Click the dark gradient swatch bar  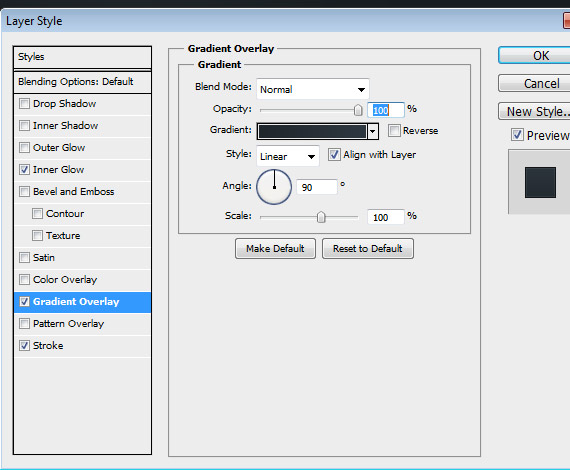[x=313, y=131]
